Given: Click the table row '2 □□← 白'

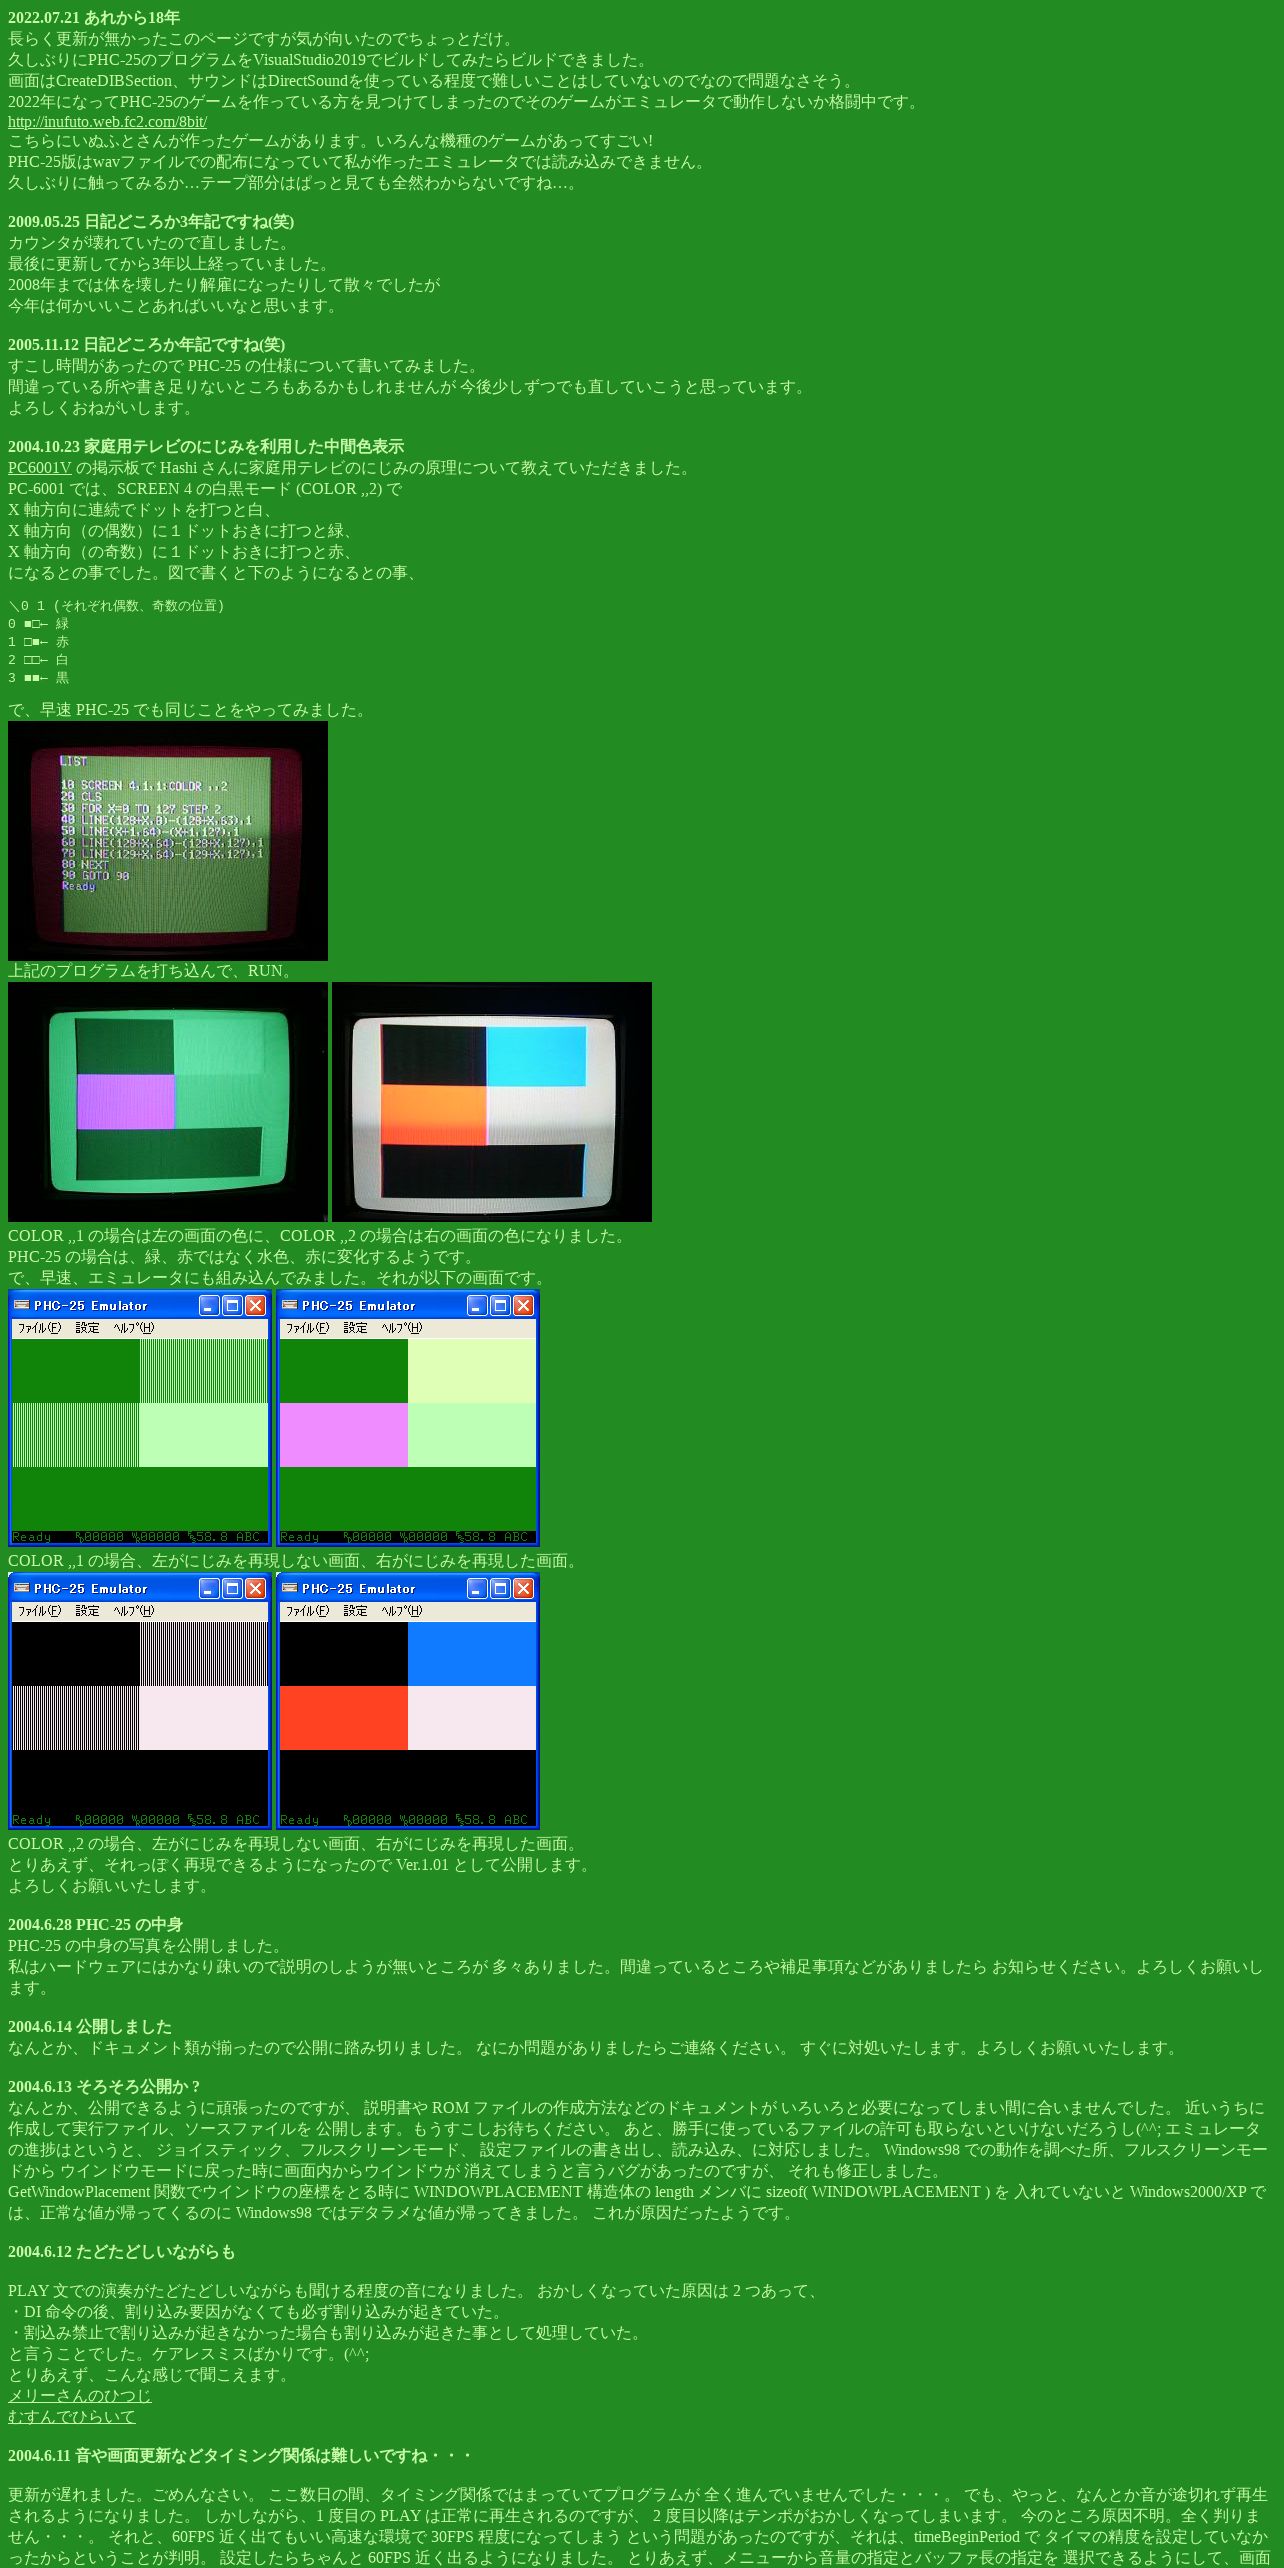Looking at the screenshot, I should [x=39, y=660].
